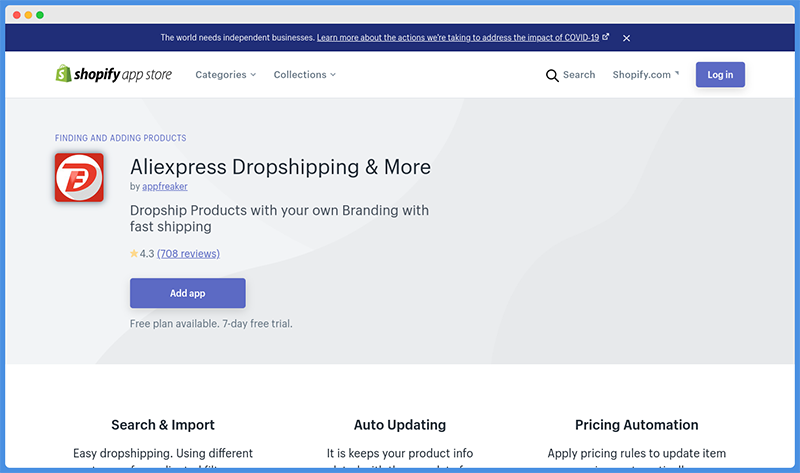Open the 708 reviews link
Screen dimensions: 800x473
(188, 254)
